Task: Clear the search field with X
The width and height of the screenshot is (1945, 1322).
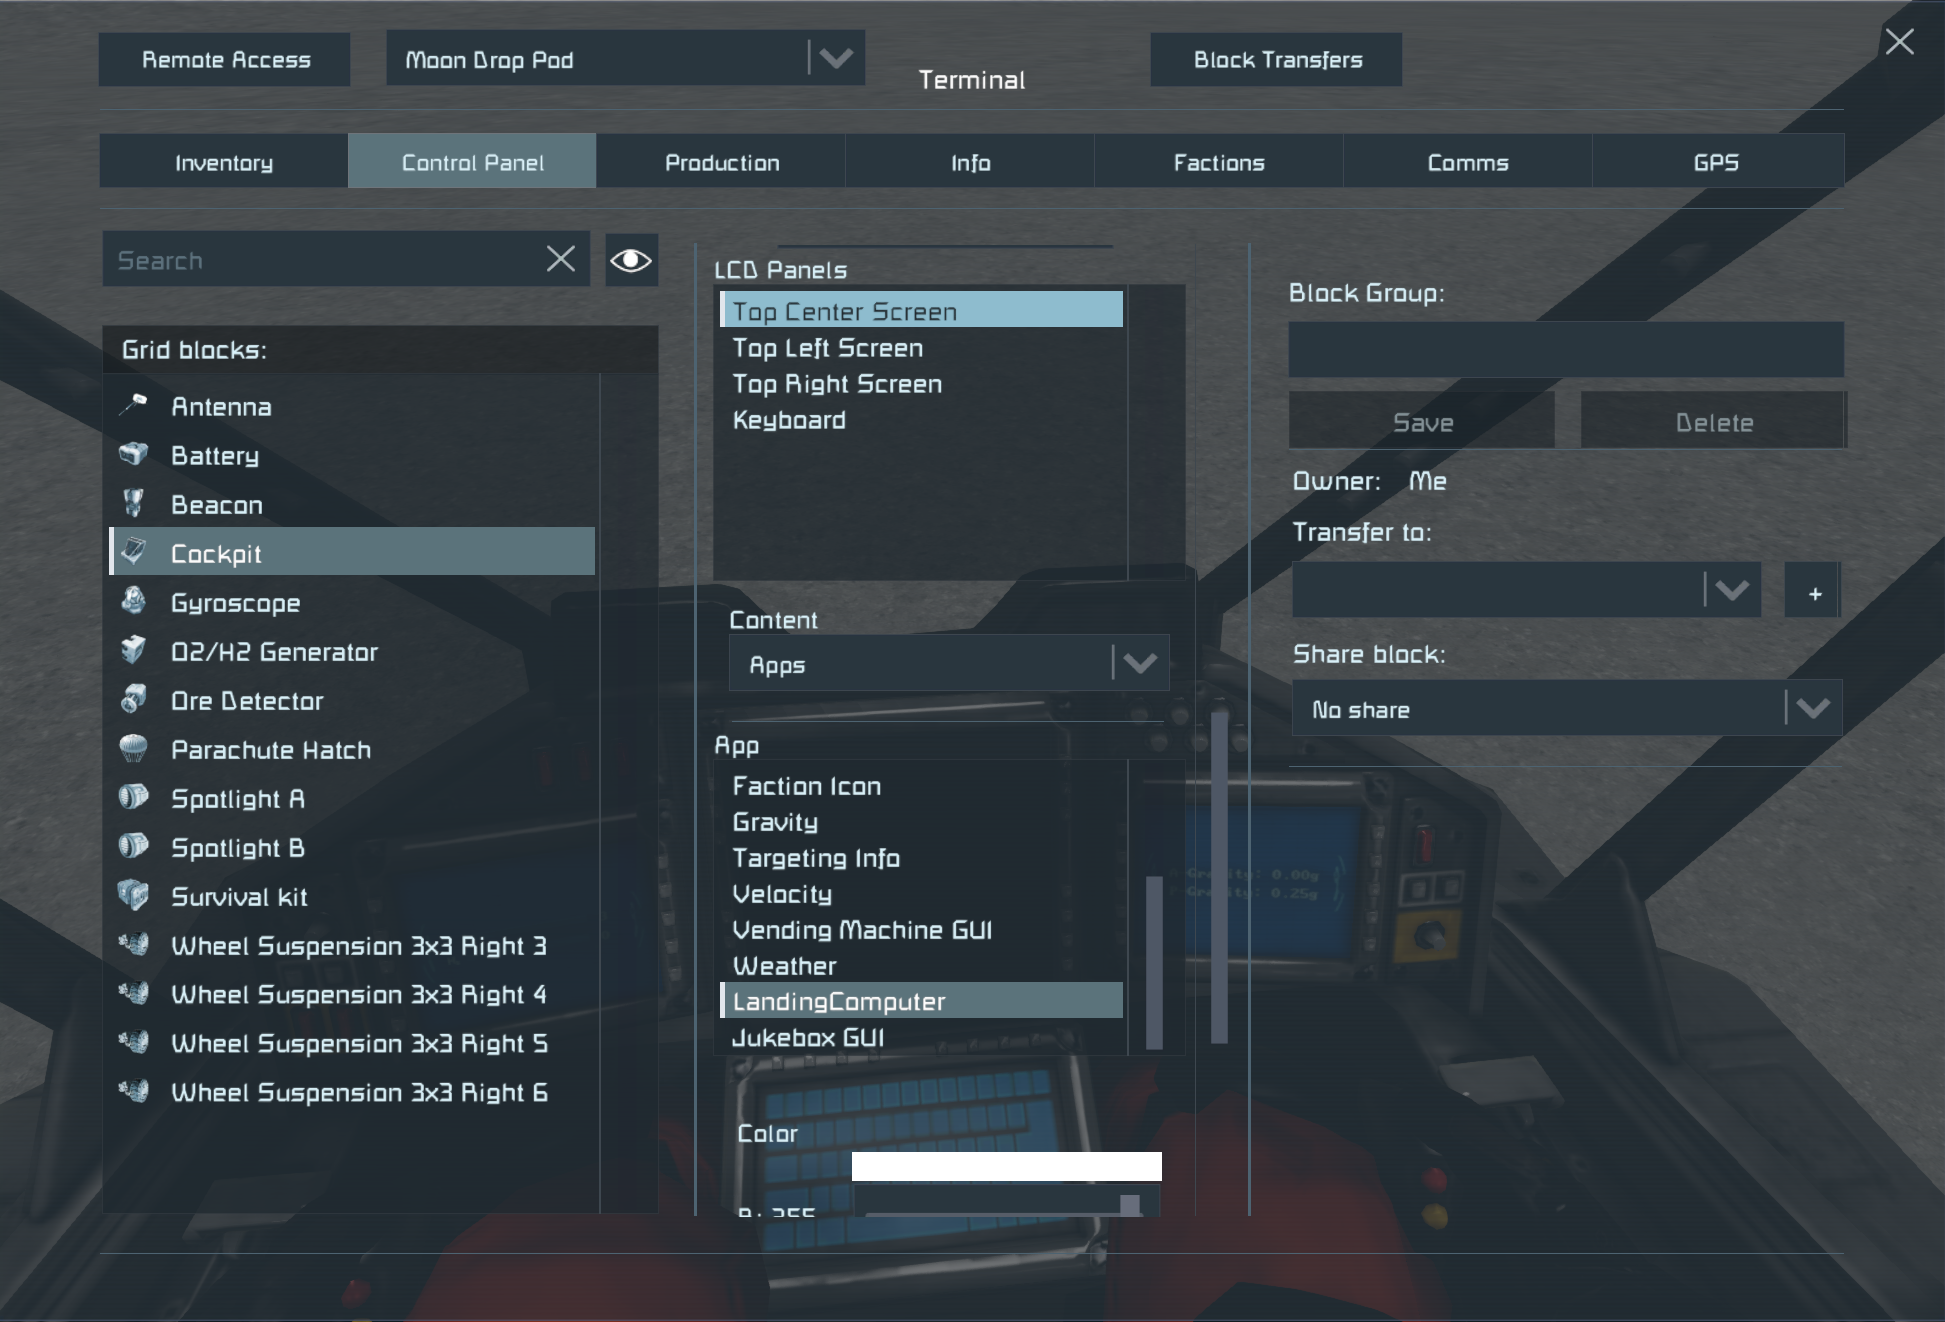Action: 561,259
